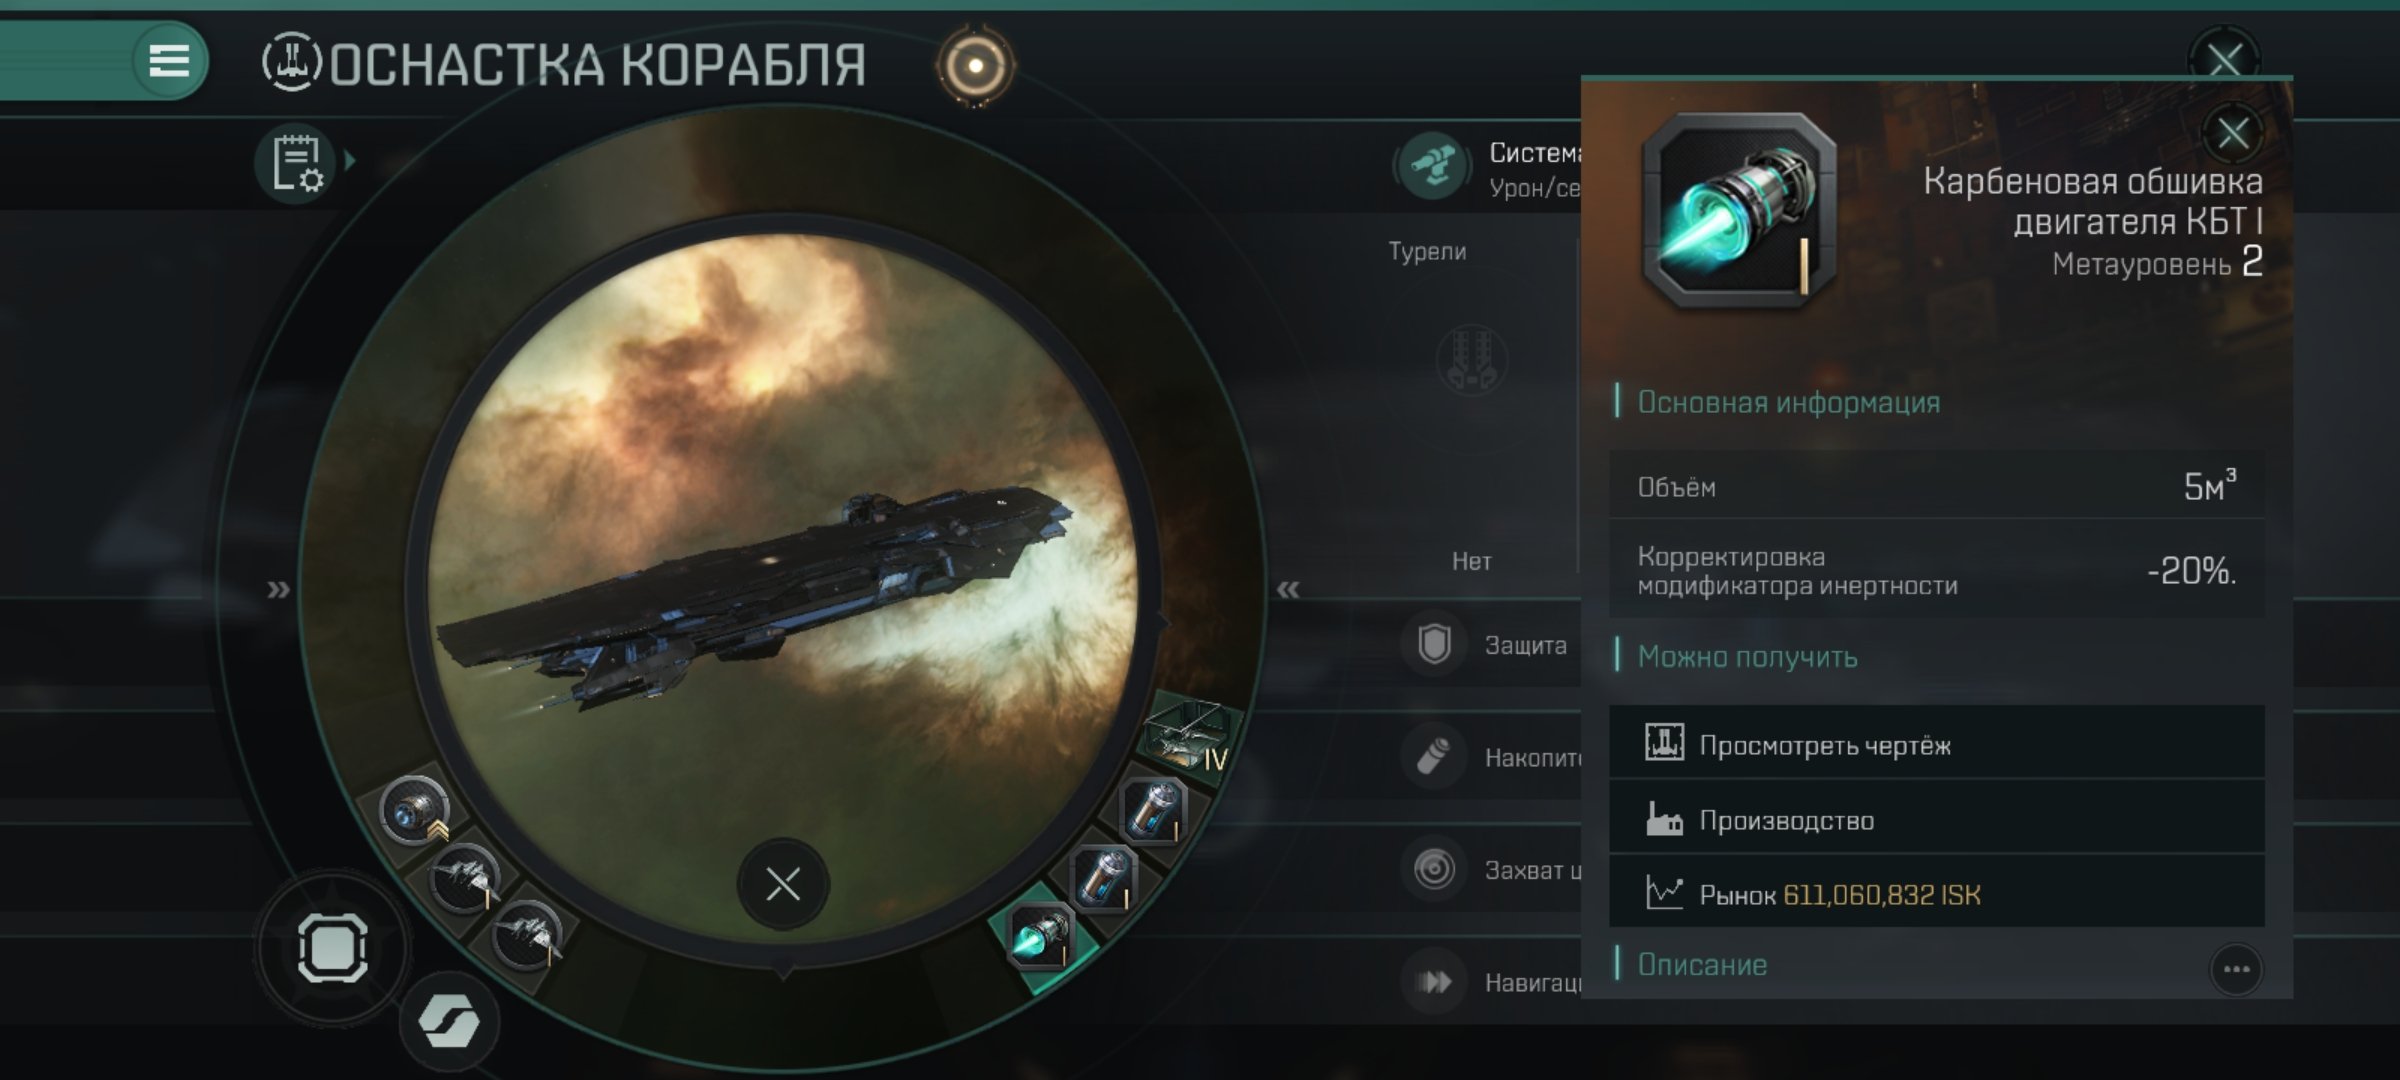2400x1080 pixels.
Task: Open the hamburger main menu
Action: click(169, 61)
